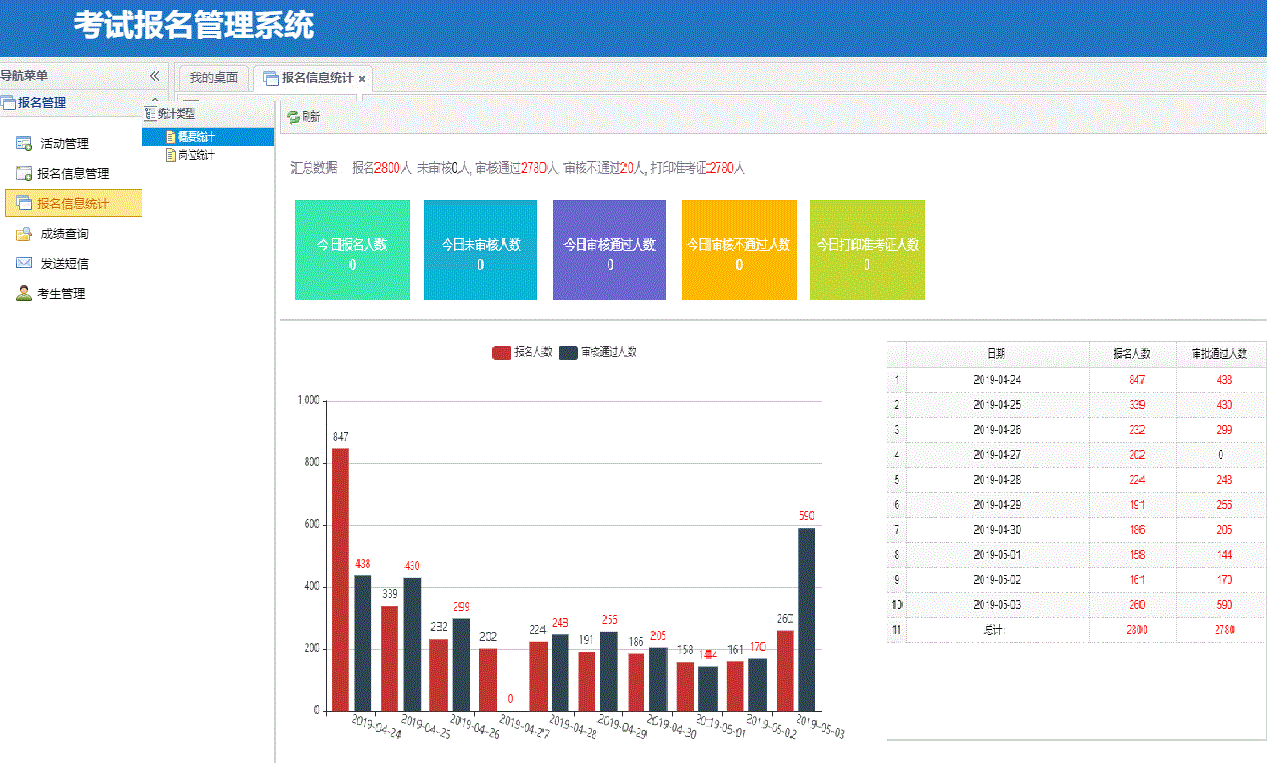Open 活动管理 icon in navigation menu
This screenshot has width=1267, height=763.
(x=24, y=144)
